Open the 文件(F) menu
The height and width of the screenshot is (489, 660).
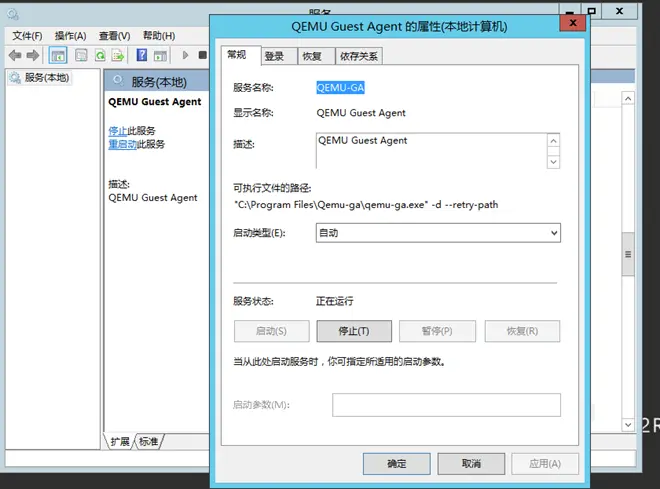27,36
